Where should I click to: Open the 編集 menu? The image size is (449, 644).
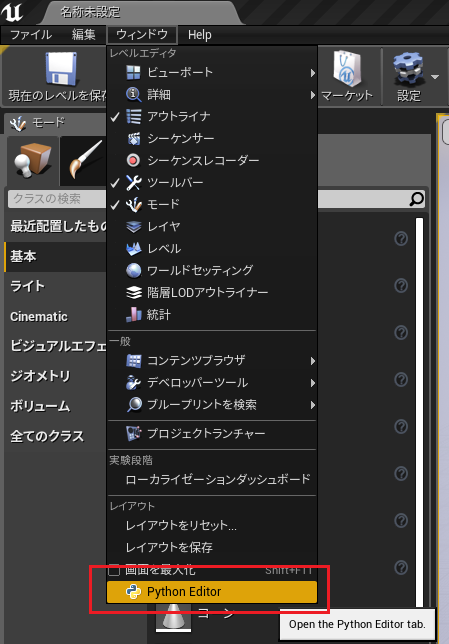click(x=83, y=34)
